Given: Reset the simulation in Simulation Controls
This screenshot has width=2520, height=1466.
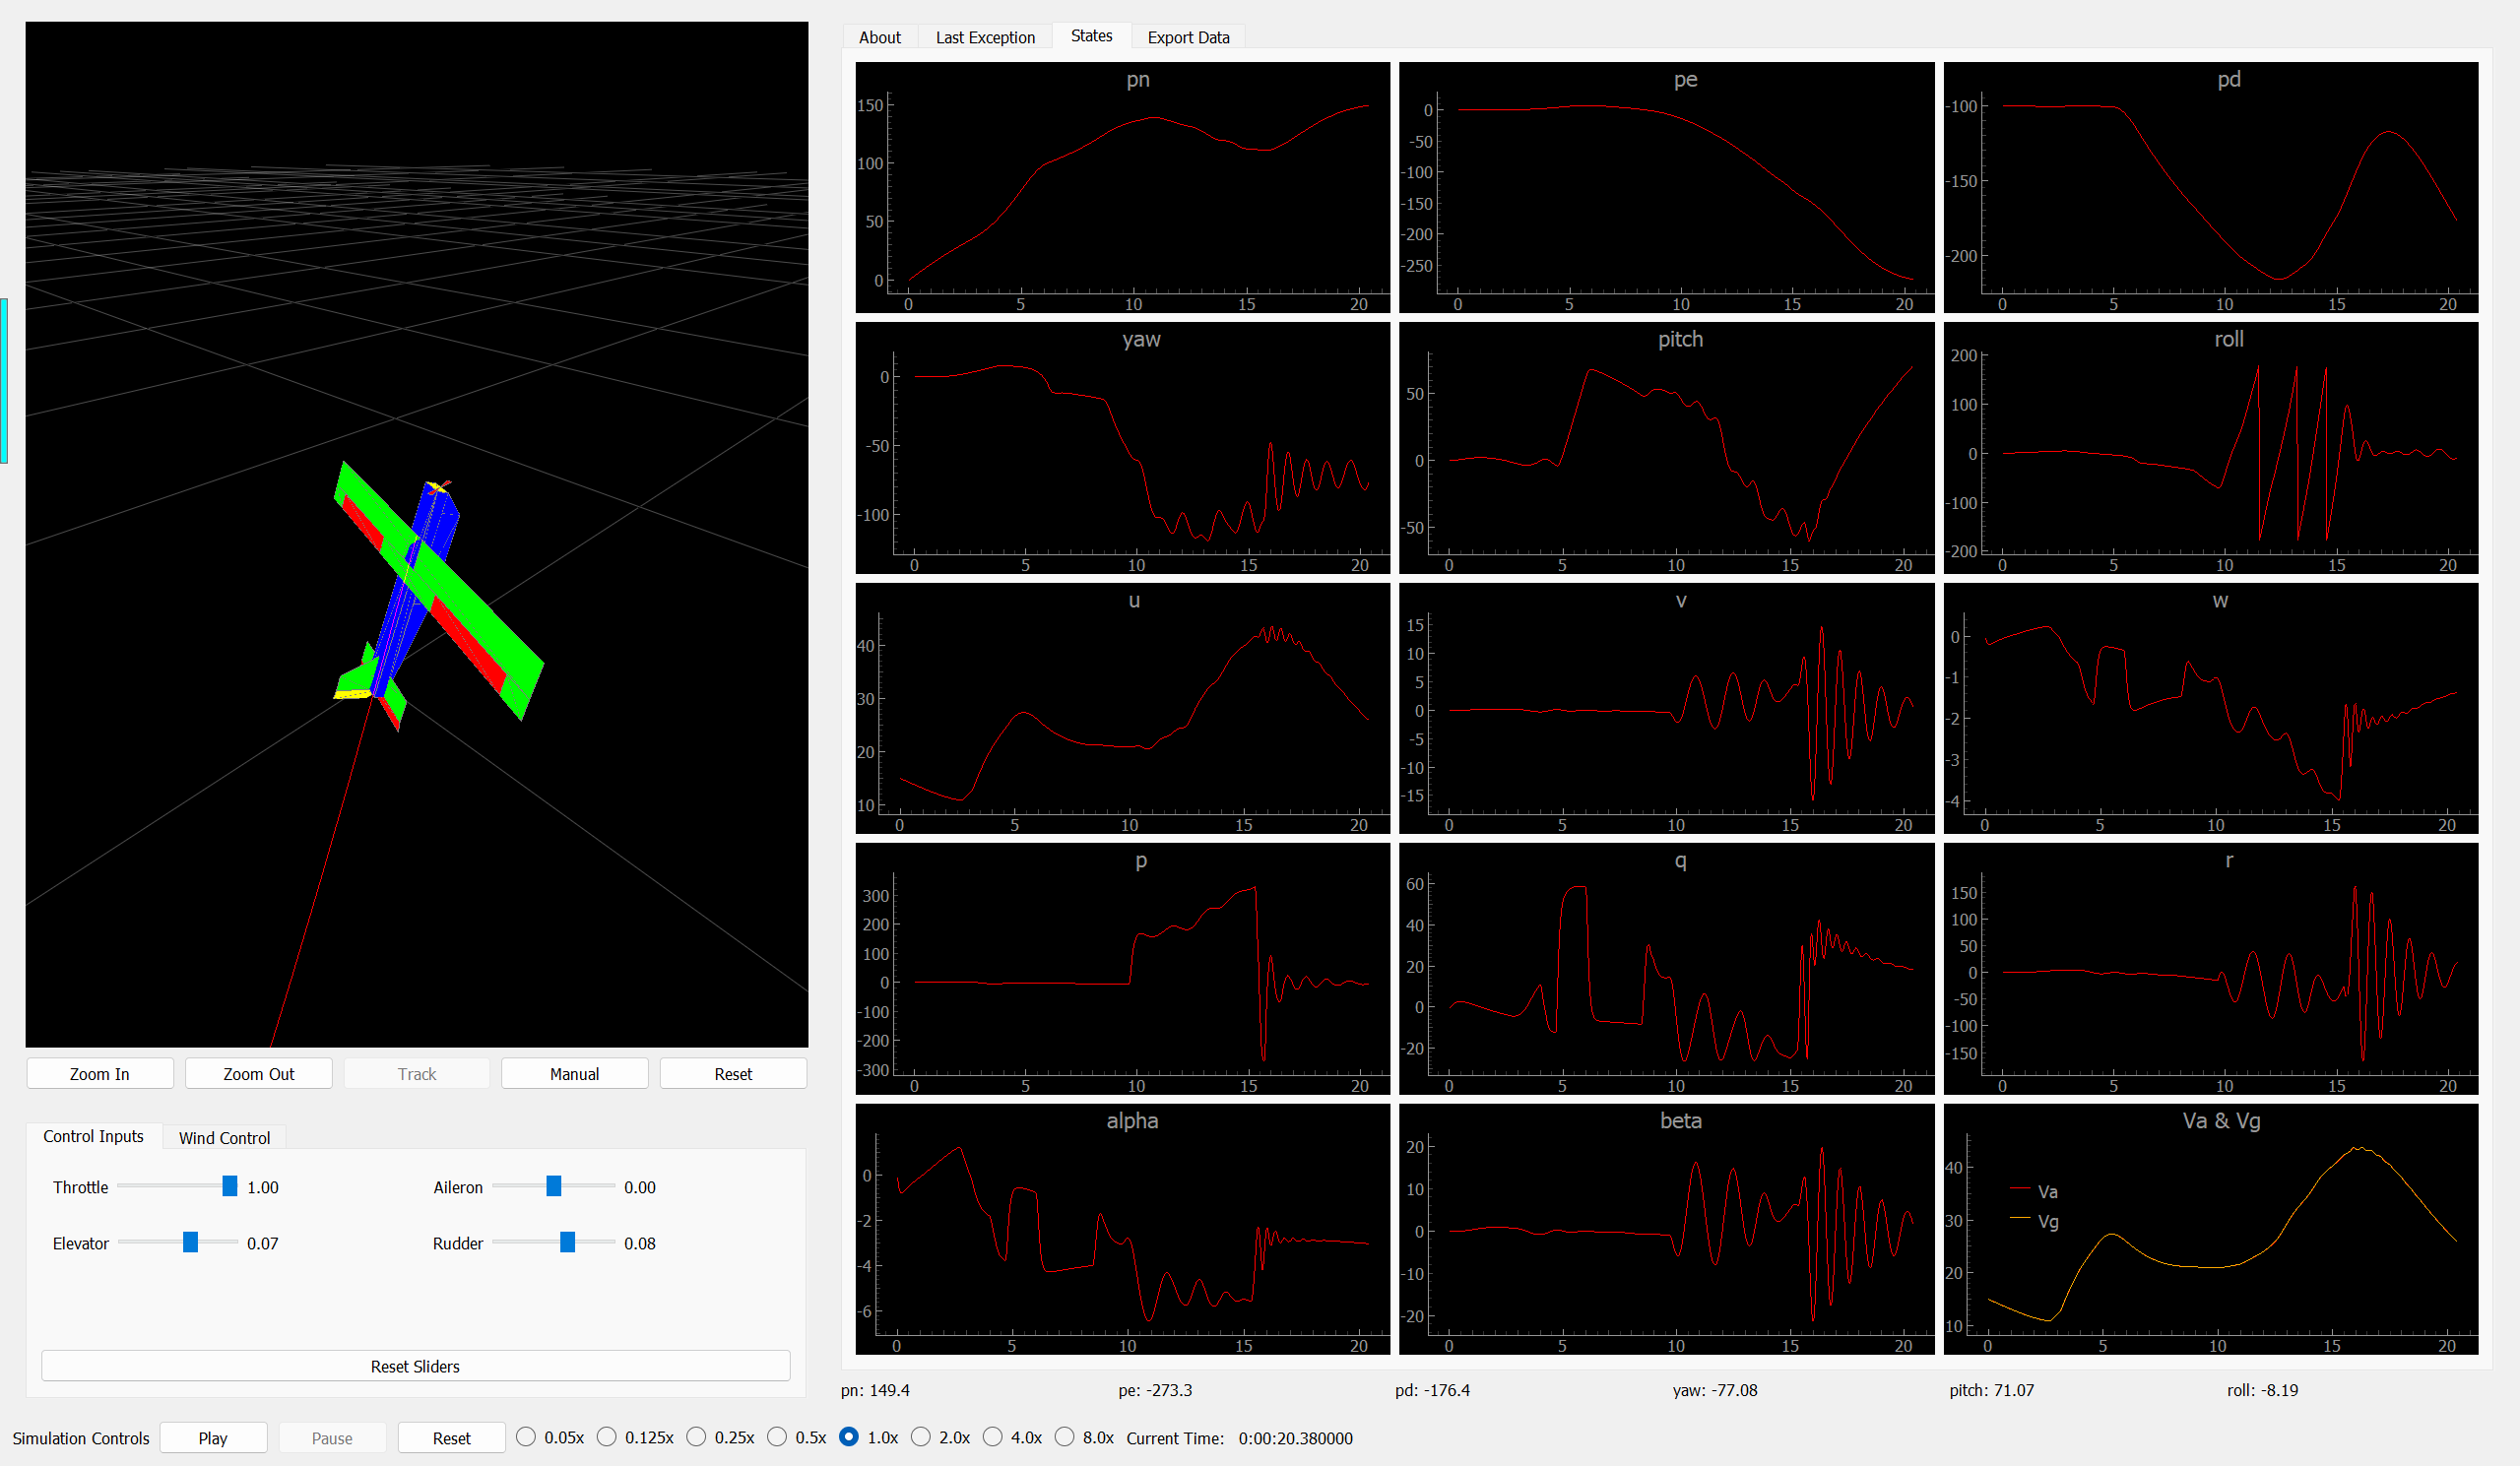Looking at the screenshot, I should pos(451,1437).
